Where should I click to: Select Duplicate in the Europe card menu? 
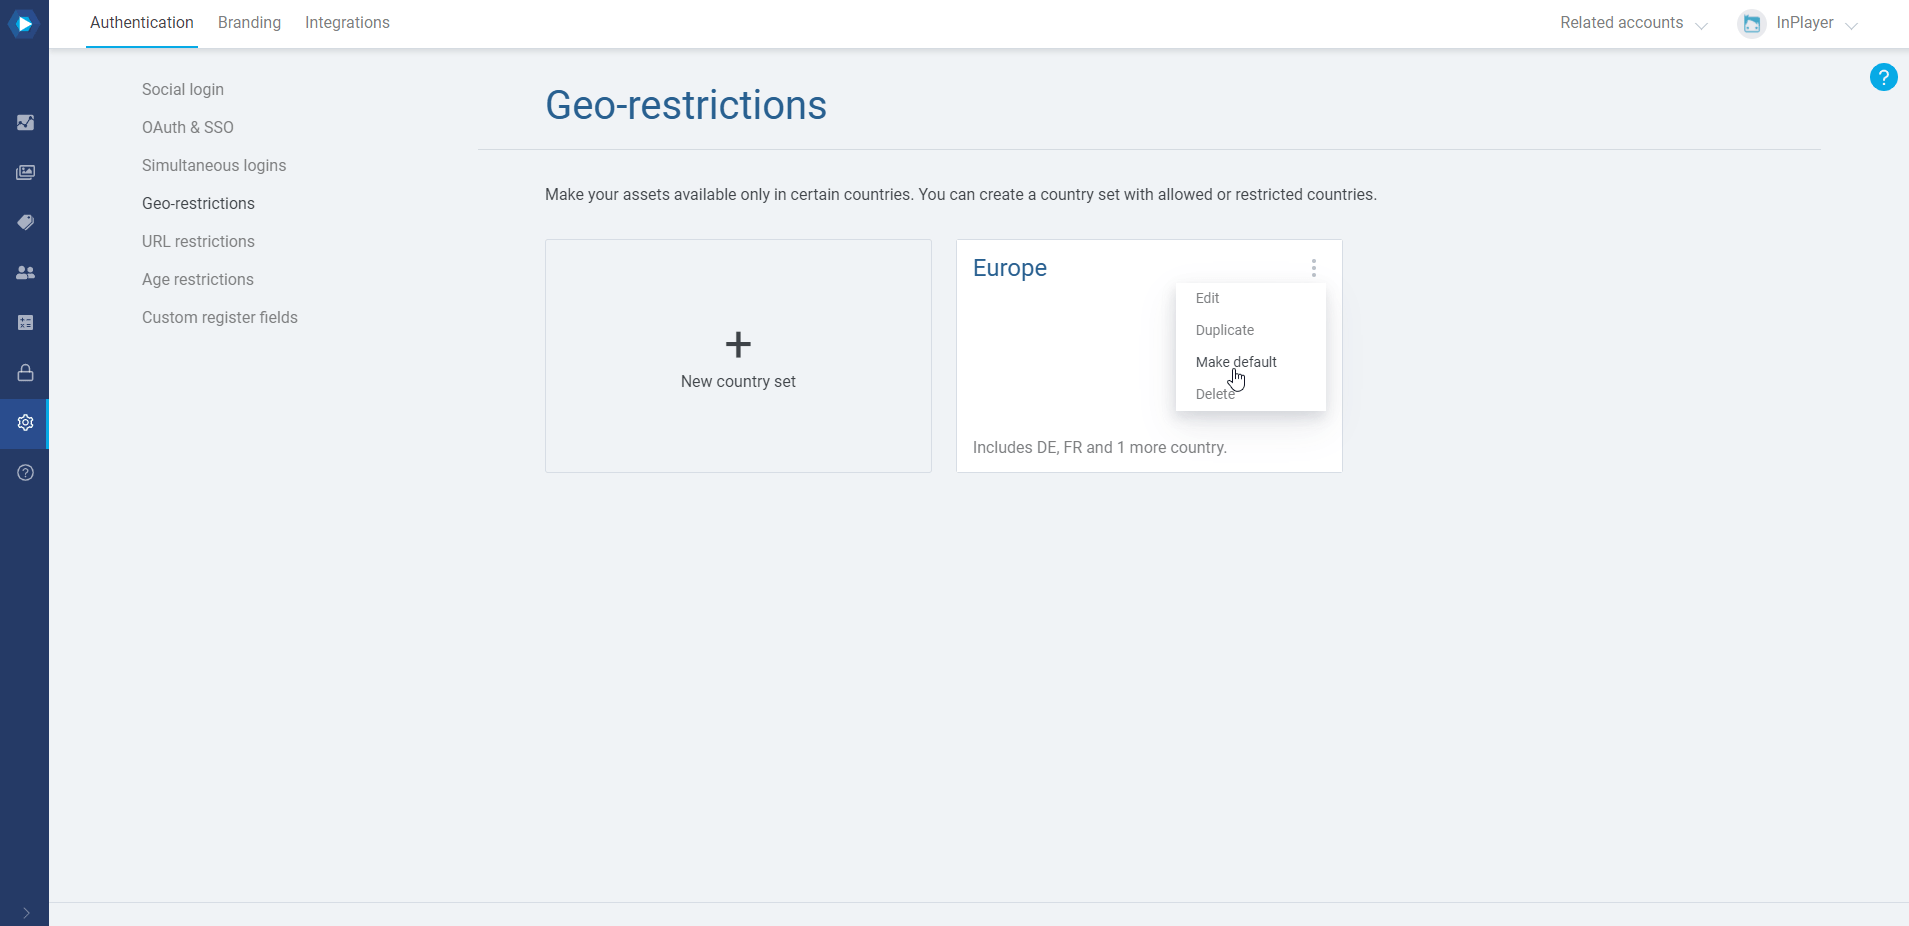(x=1224, y=330)
